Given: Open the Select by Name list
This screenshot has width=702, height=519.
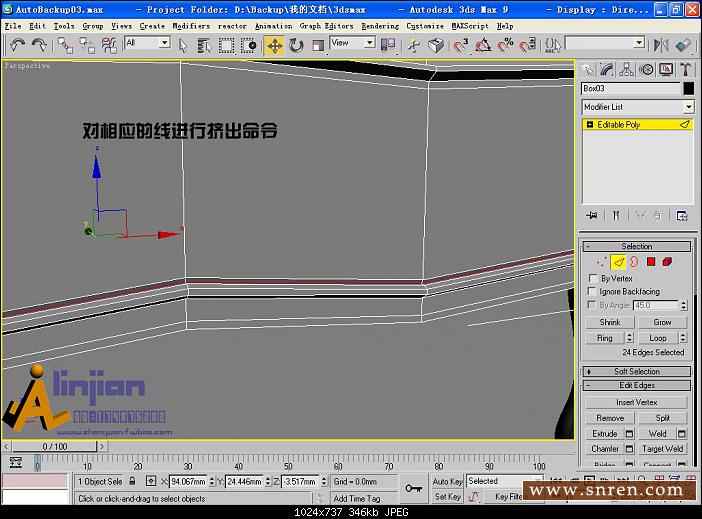Looking at the screenshot, I should click(x=204, y=45).
